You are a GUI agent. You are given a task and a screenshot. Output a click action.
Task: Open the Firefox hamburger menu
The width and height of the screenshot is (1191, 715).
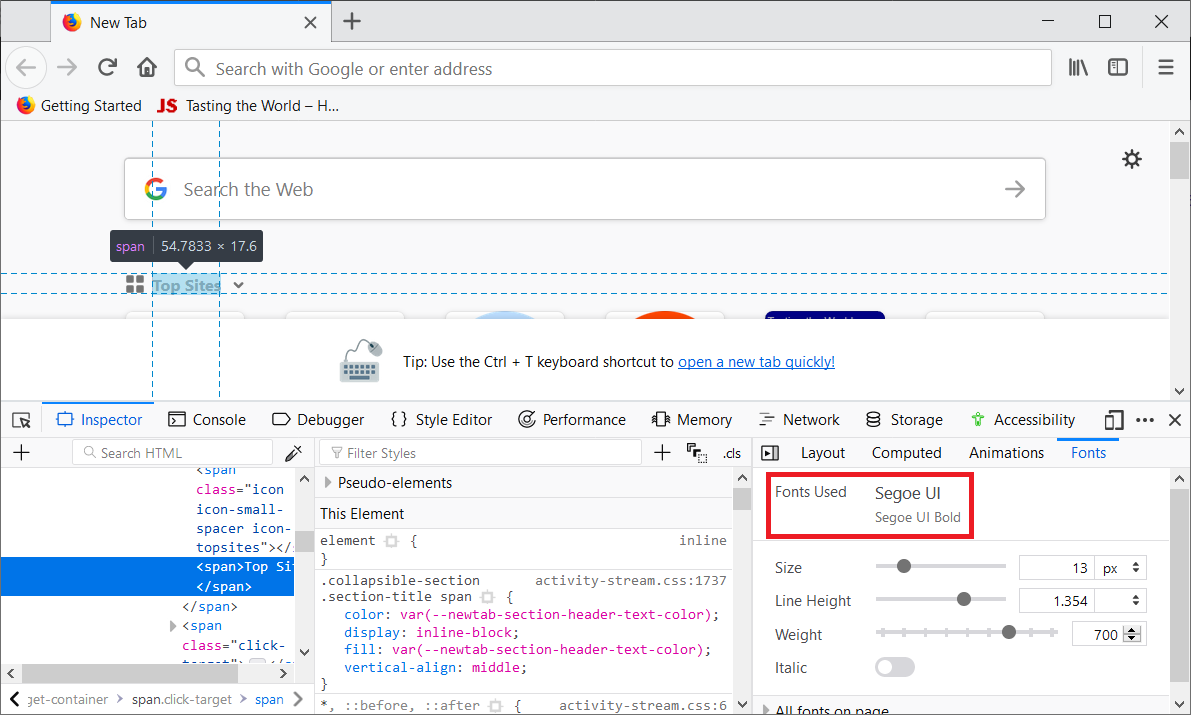click(1165, 68)
